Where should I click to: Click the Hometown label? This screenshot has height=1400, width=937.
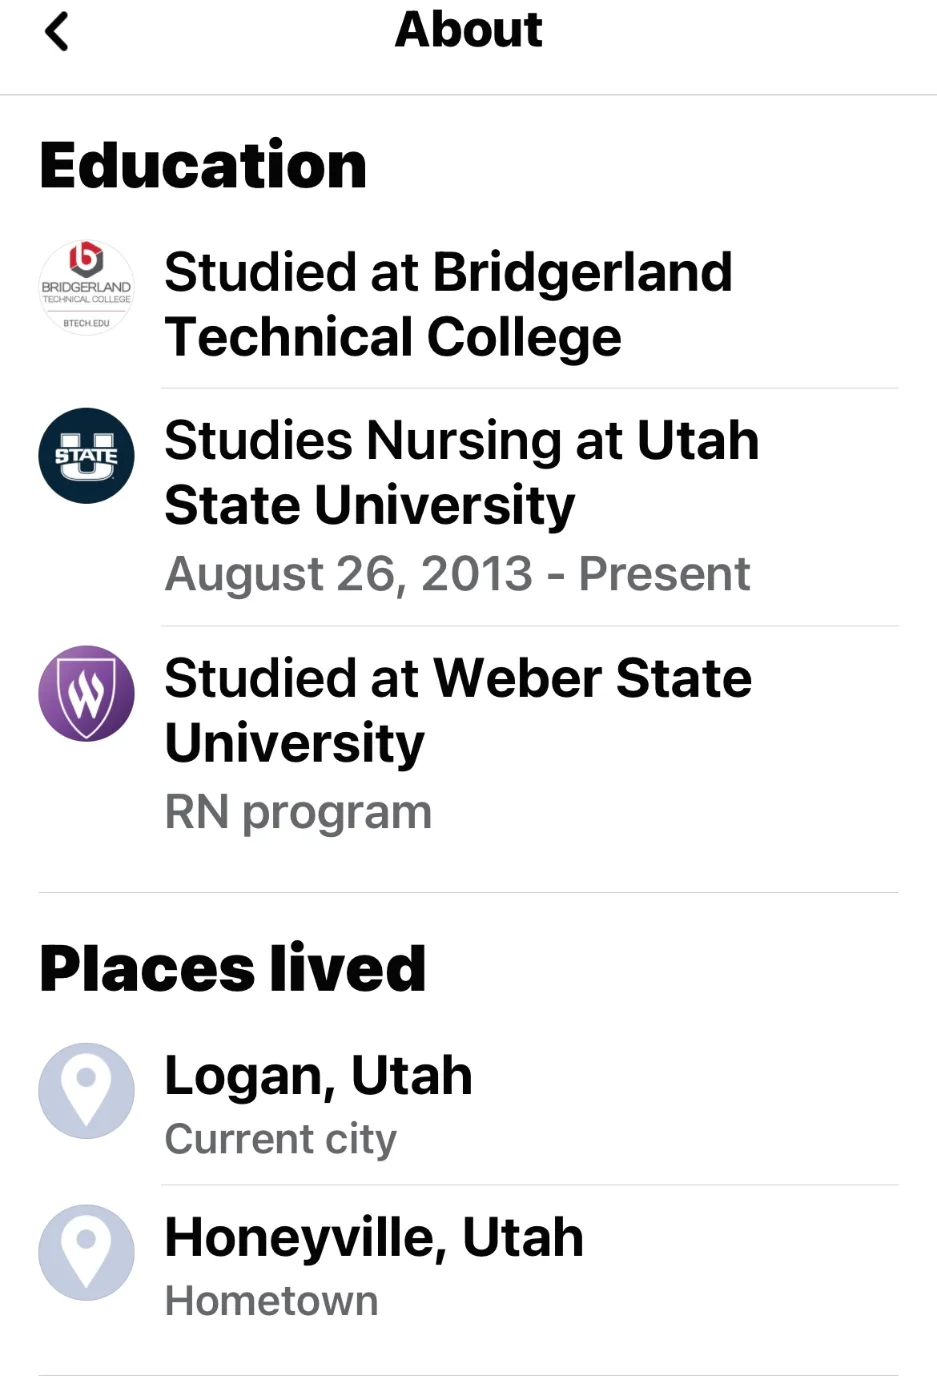click(271, 1301)
